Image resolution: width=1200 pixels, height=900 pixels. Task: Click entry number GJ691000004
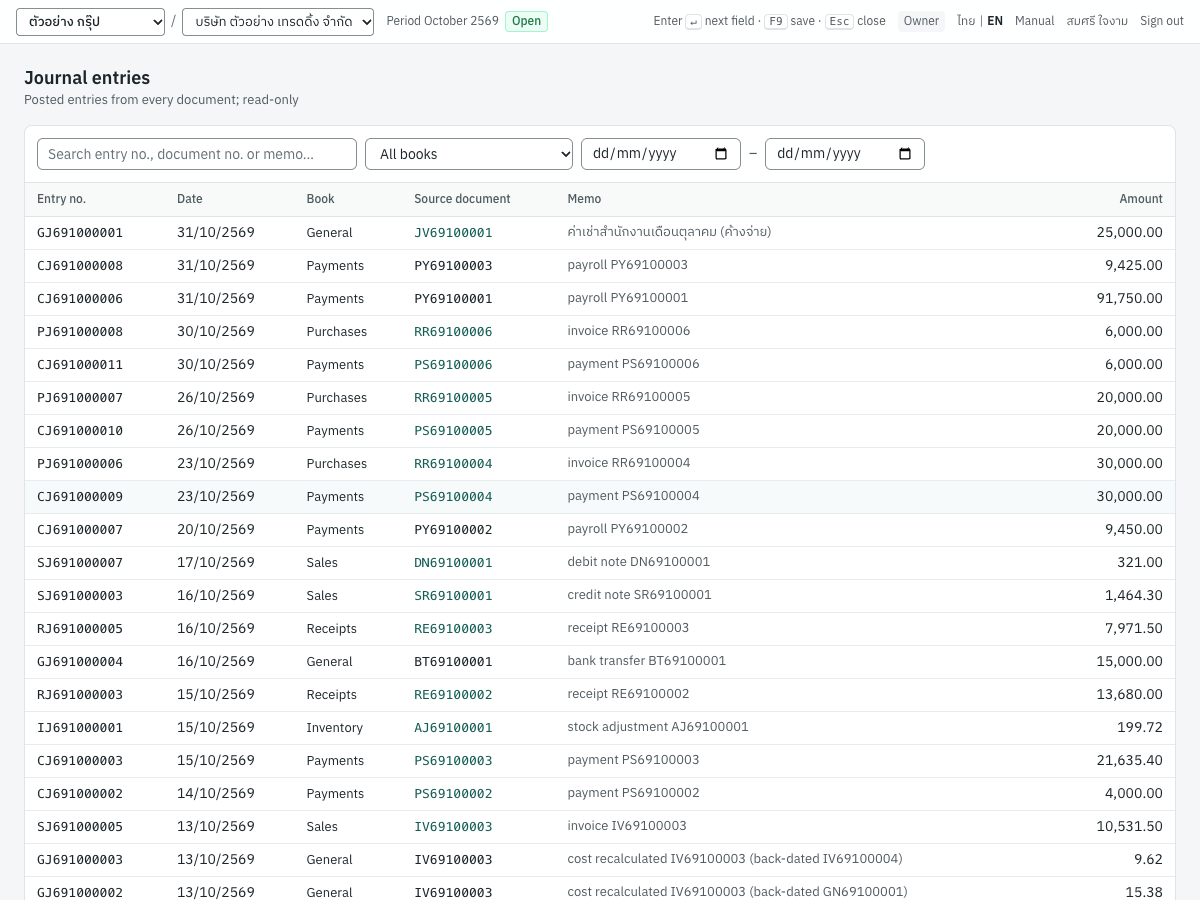pos(80,662)
